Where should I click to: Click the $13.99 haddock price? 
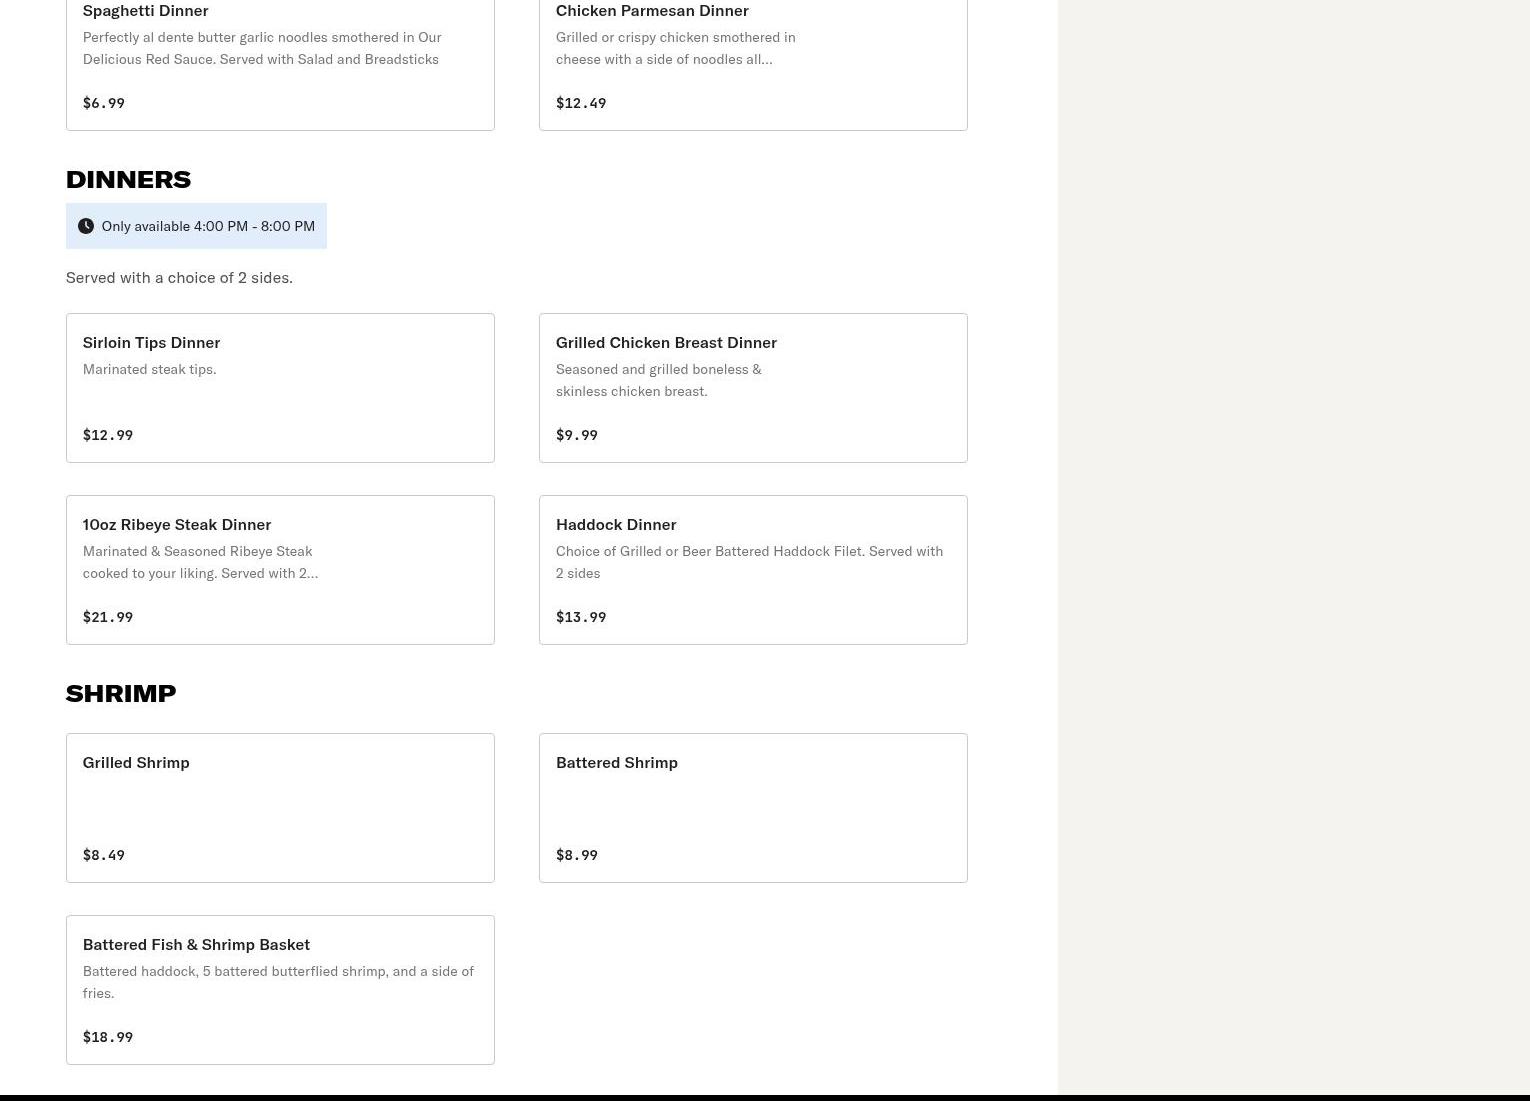581,617
